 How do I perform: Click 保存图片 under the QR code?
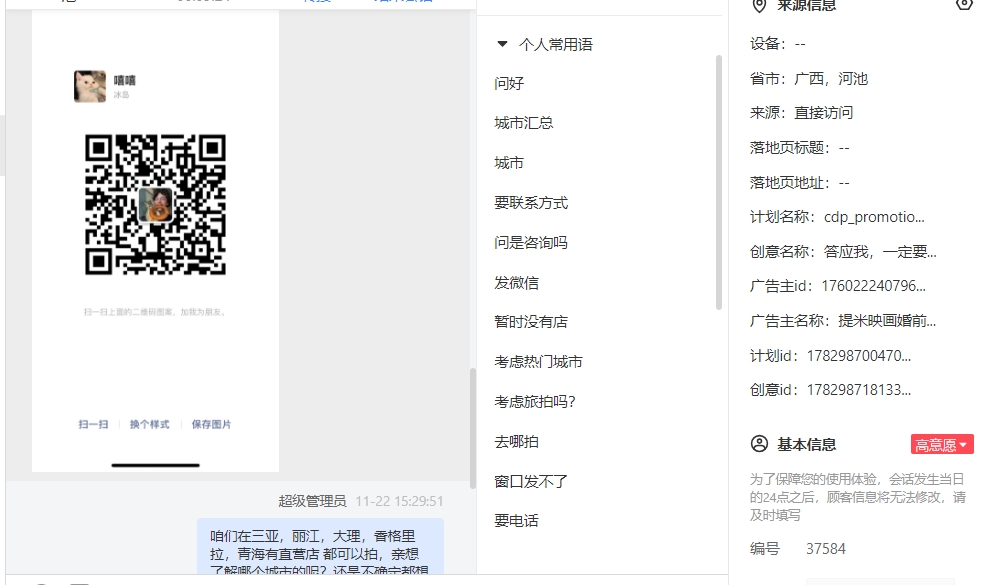click(x=212, y=424)
